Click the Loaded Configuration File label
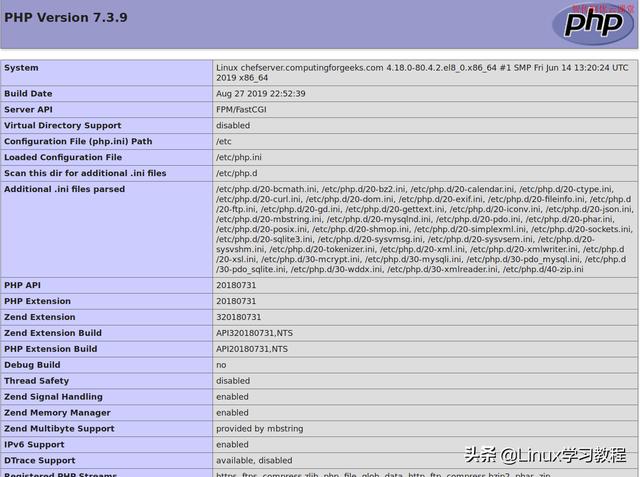The height and width of the screenshot is (477, 640). tap(63, 157)
